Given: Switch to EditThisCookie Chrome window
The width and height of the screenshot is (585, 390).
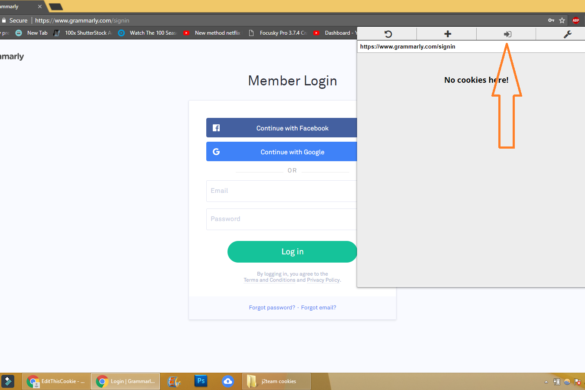Looking at the screenshot, I should 56,381.
